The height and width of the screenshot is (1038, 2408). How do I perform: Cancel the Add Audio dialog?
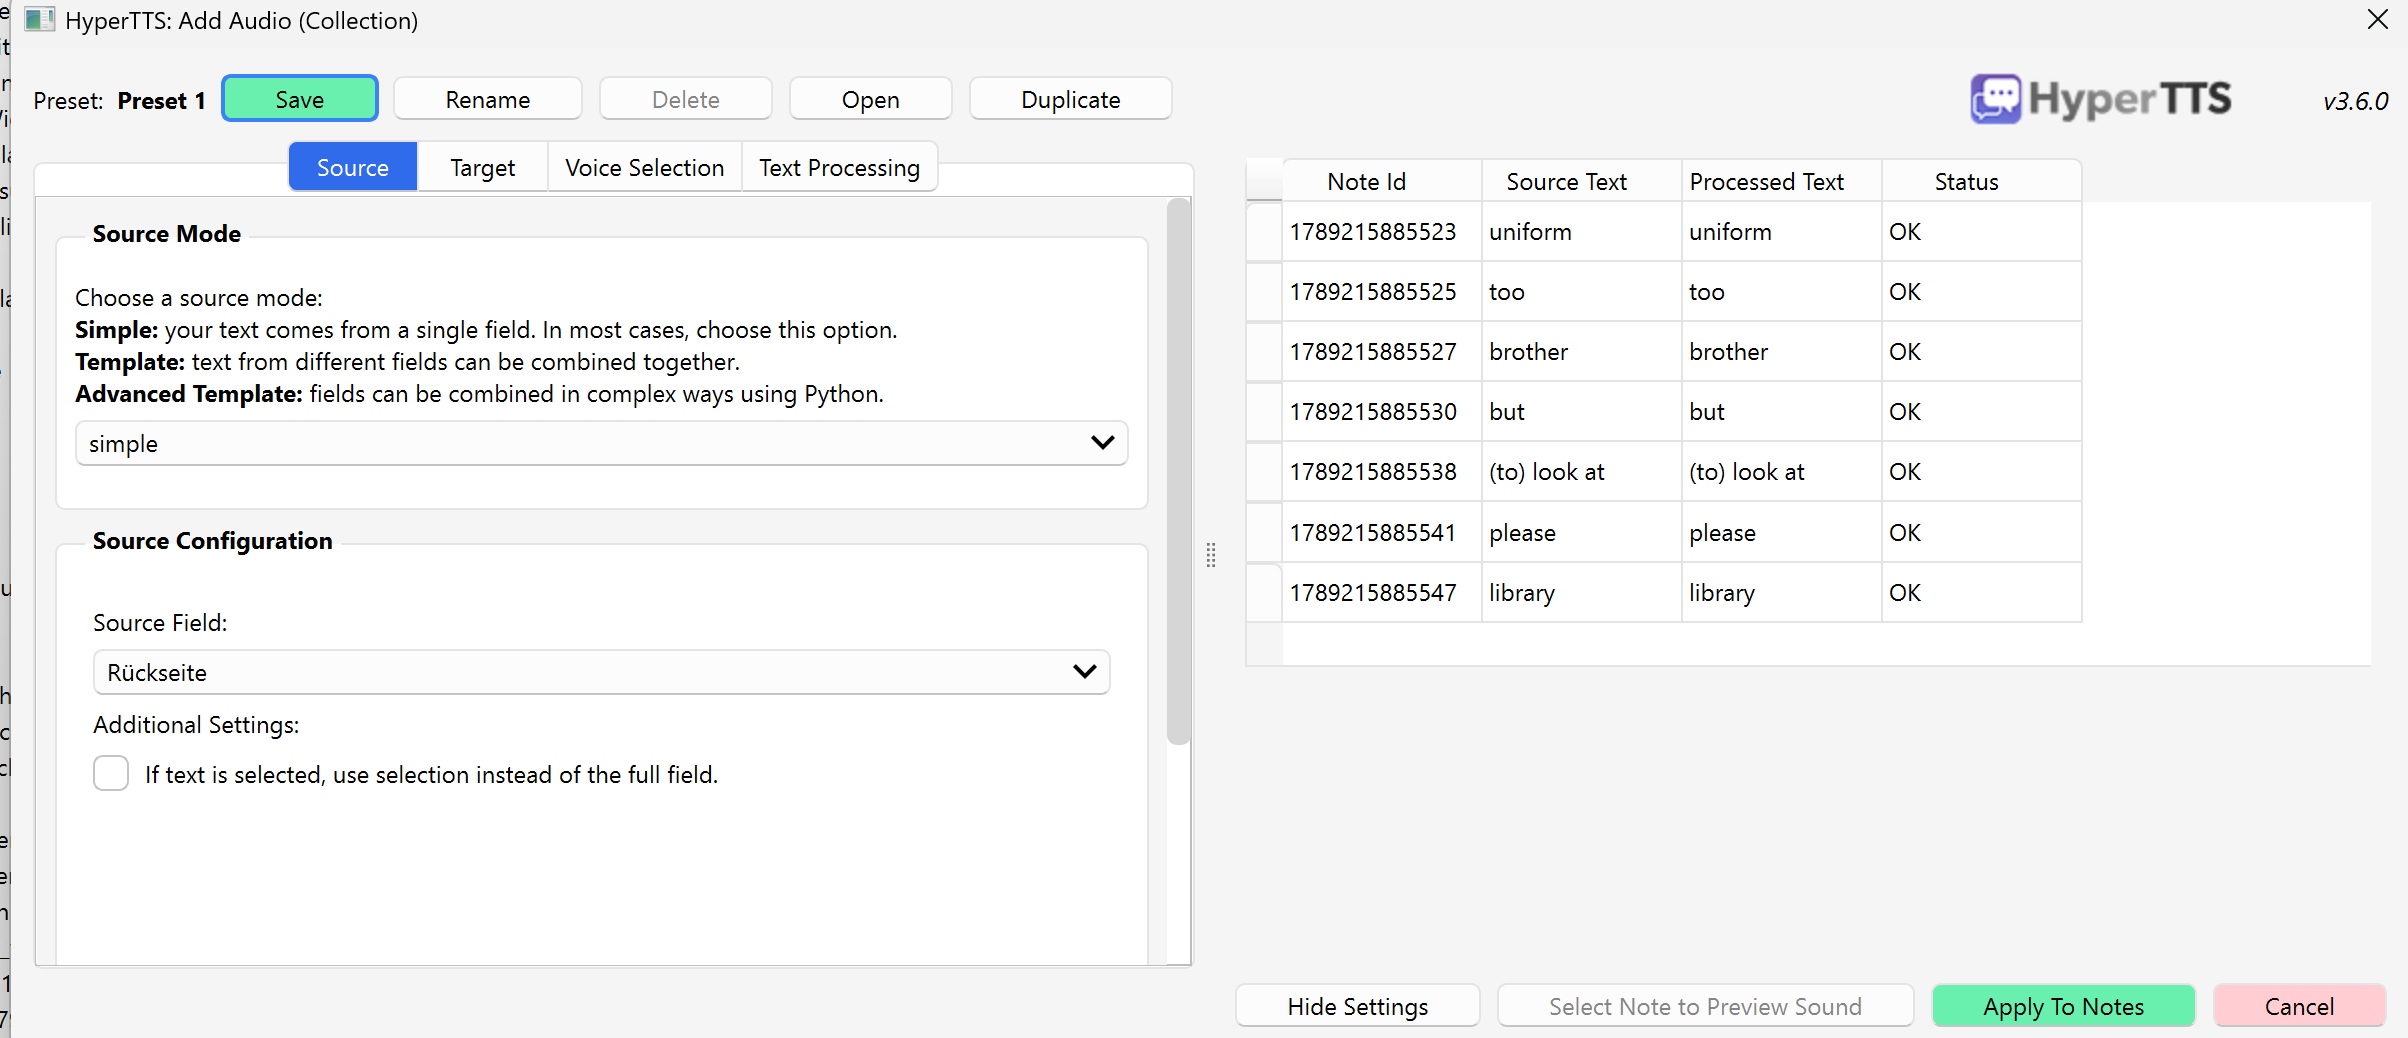click(2300, 1006)
